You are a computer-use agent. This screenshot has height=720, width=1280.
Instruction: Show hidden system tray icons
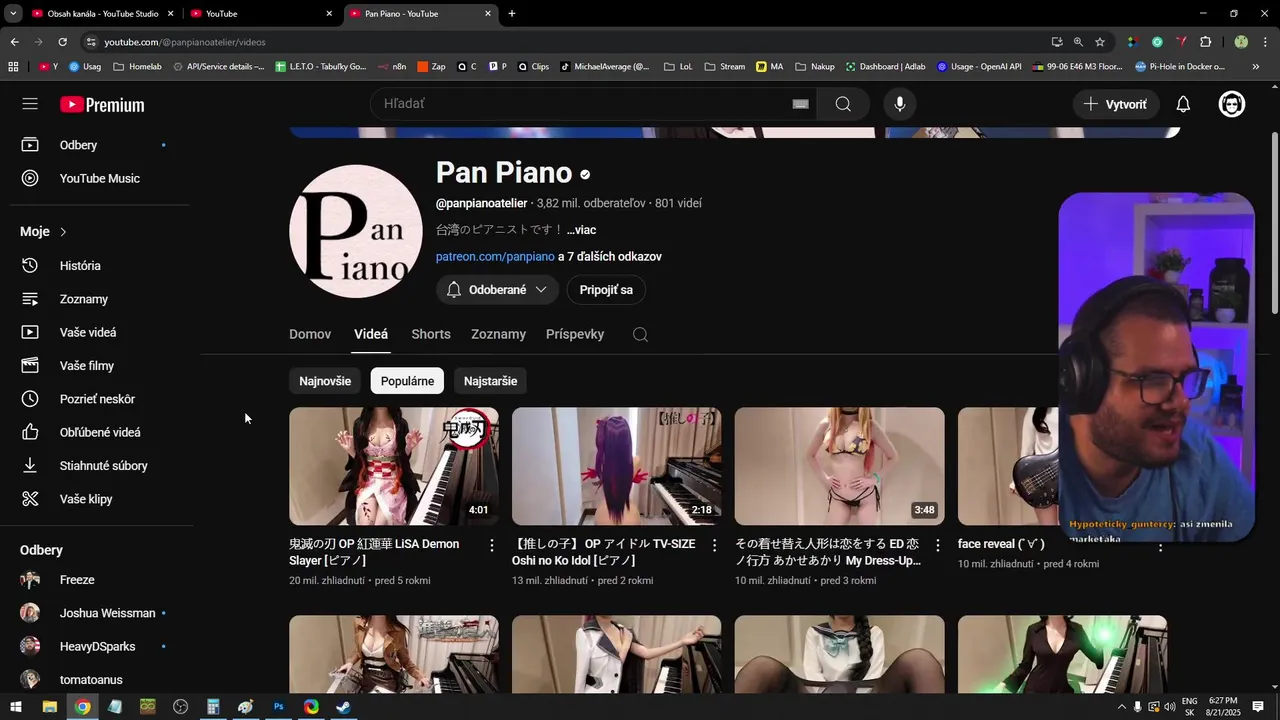1121,707
